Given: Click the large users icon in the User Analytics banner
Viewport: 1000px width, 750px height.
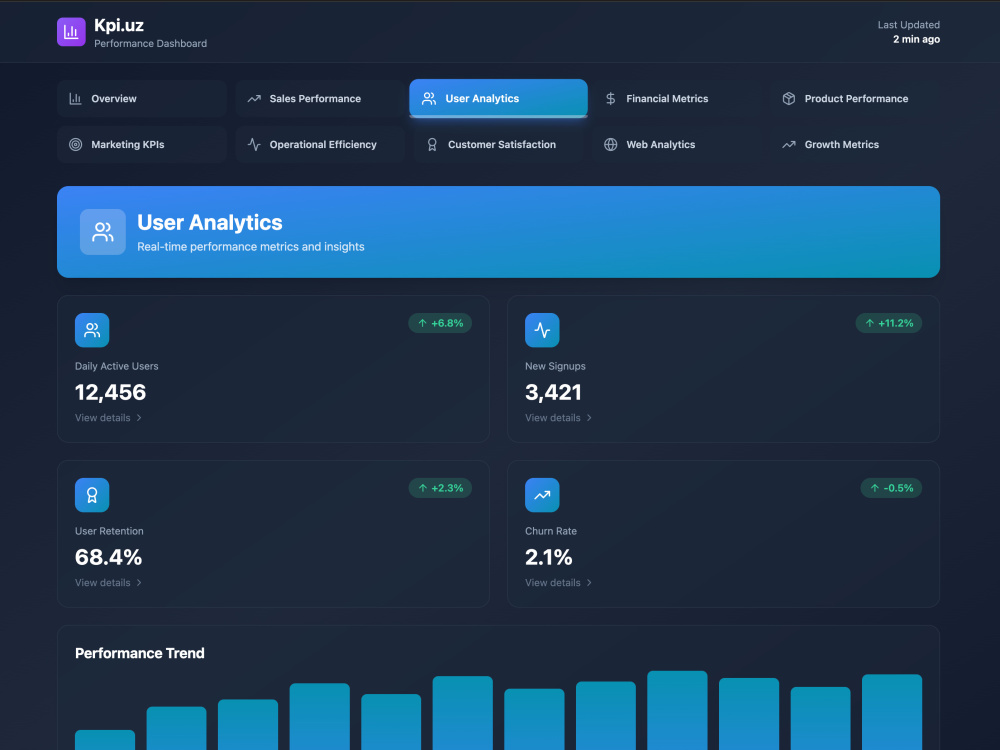Looking at the screenshot, I should (103, 232).
